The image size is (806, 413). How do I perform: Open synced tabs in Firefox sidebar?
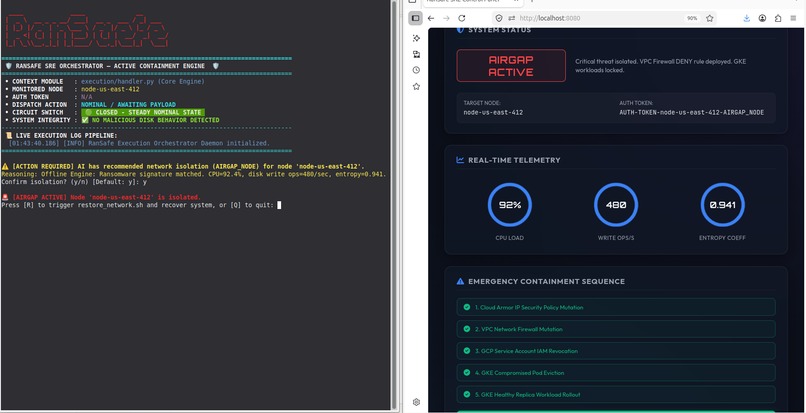(x=416, y=54)
